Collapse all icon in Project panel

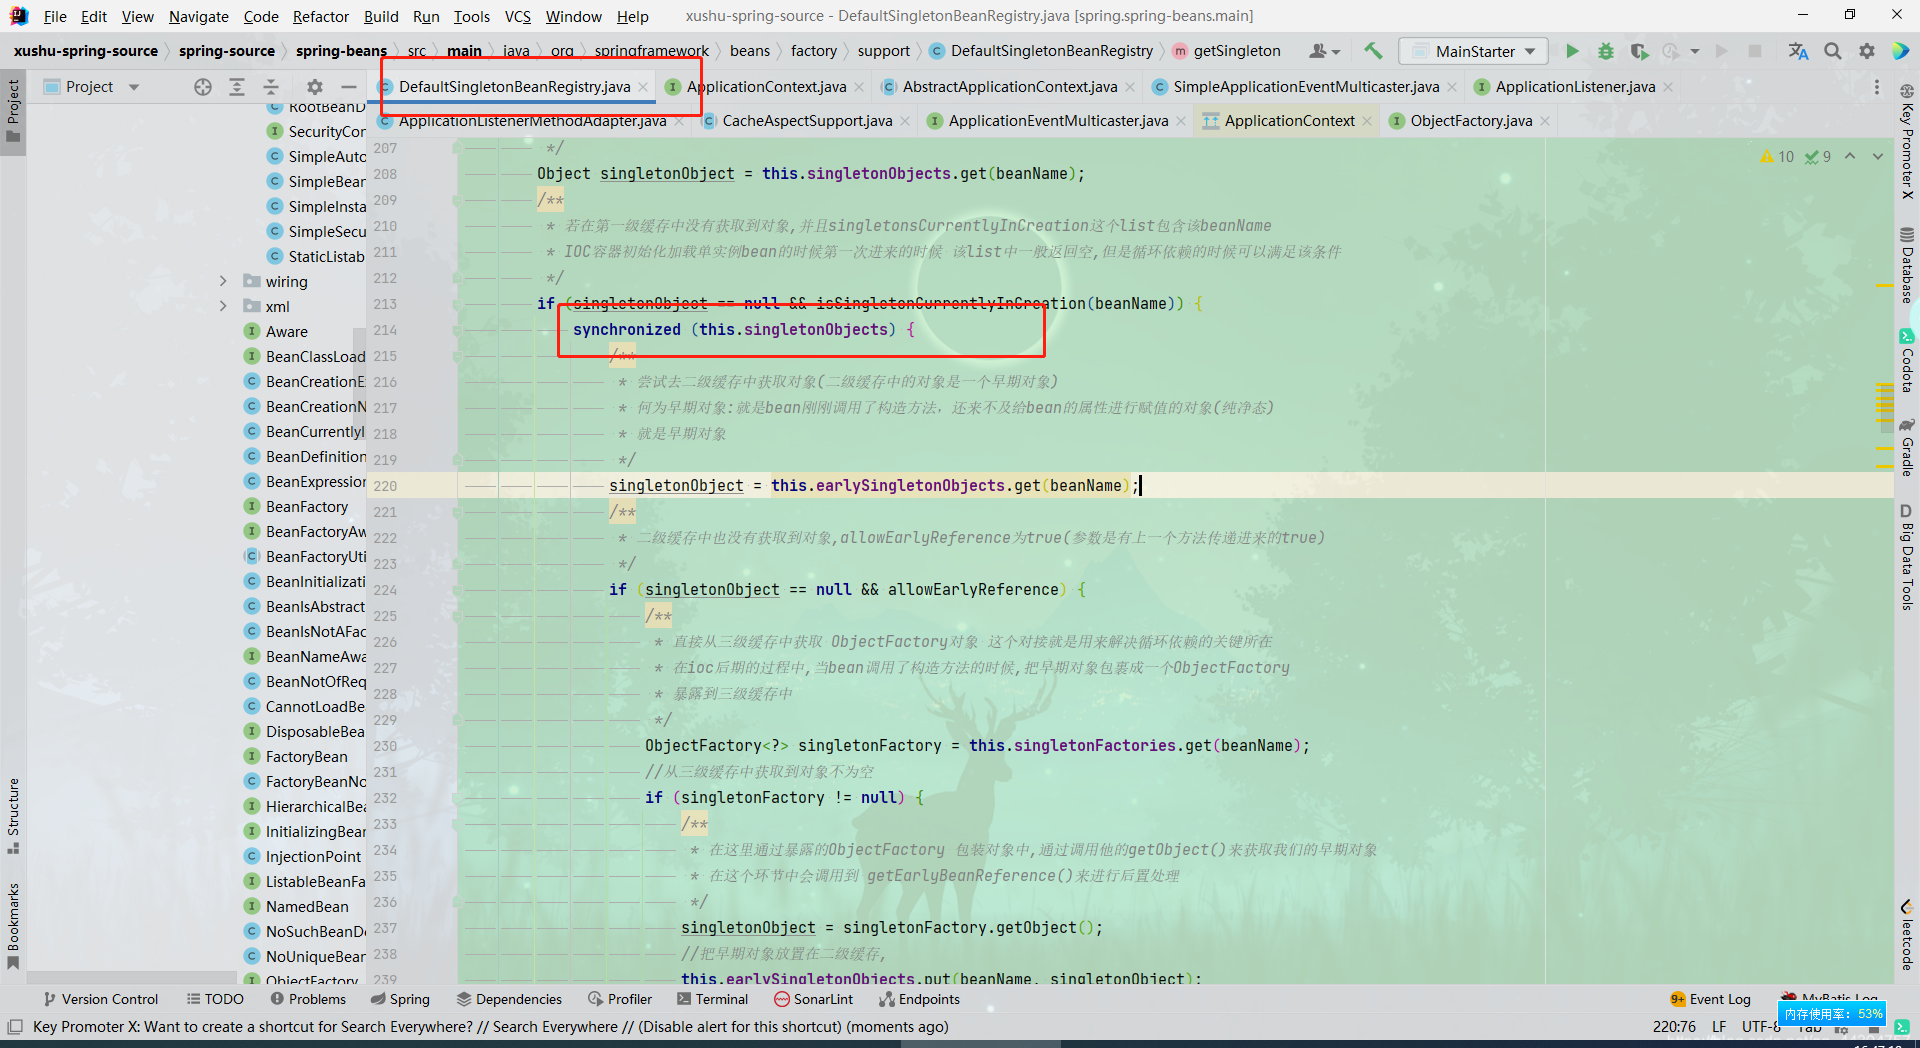click(x=271, y=87)
